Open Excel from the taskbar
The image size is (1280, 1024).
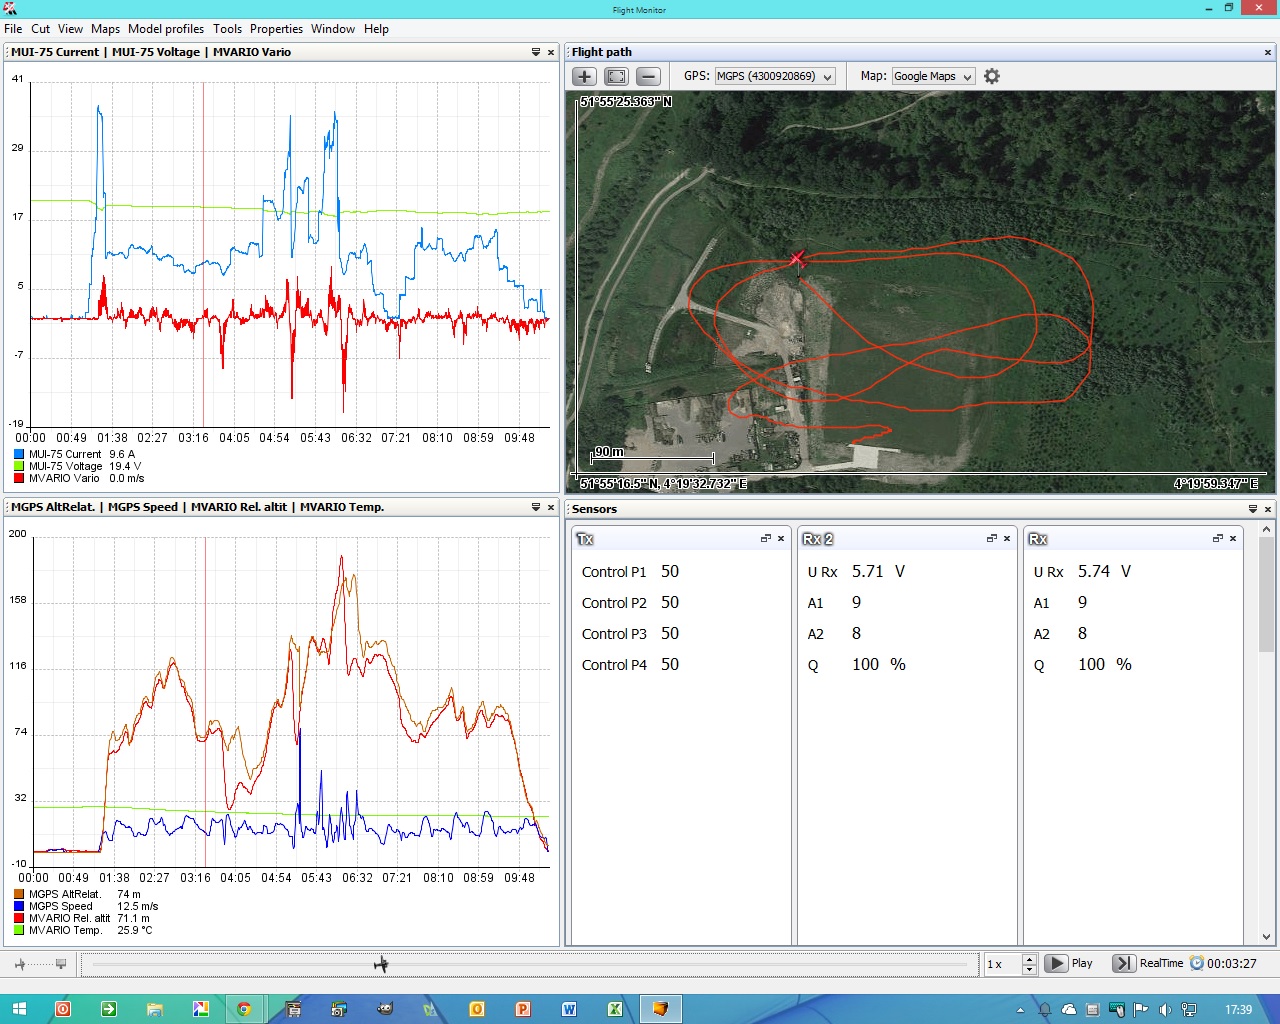tap(615, 1009)
